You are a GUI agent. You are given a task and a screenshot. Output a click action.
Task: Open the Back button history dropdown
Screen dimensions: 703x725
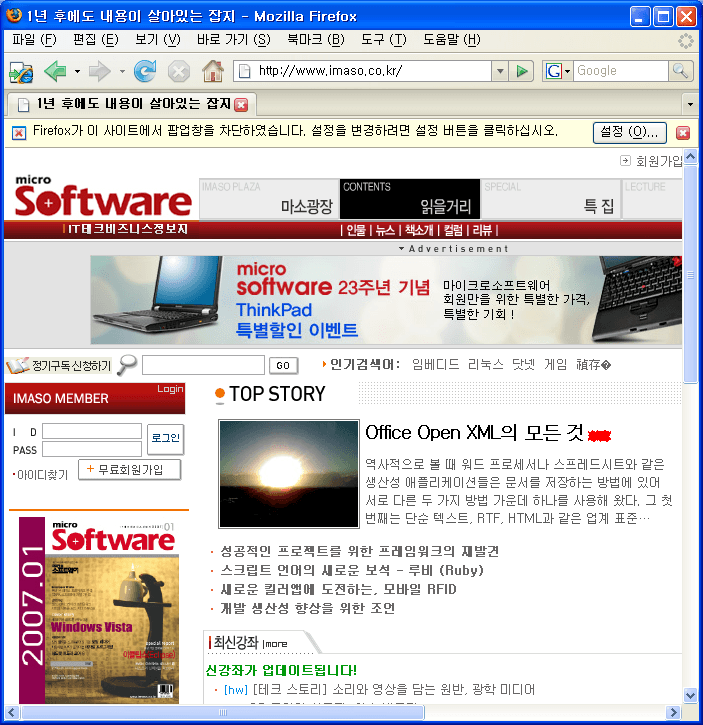(x=77, y=71)
